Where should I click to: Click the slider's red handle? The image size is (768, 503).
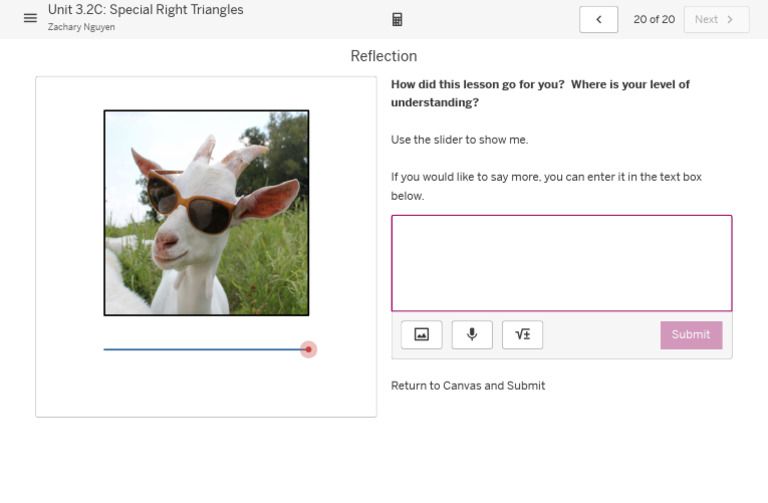(309, 349)
